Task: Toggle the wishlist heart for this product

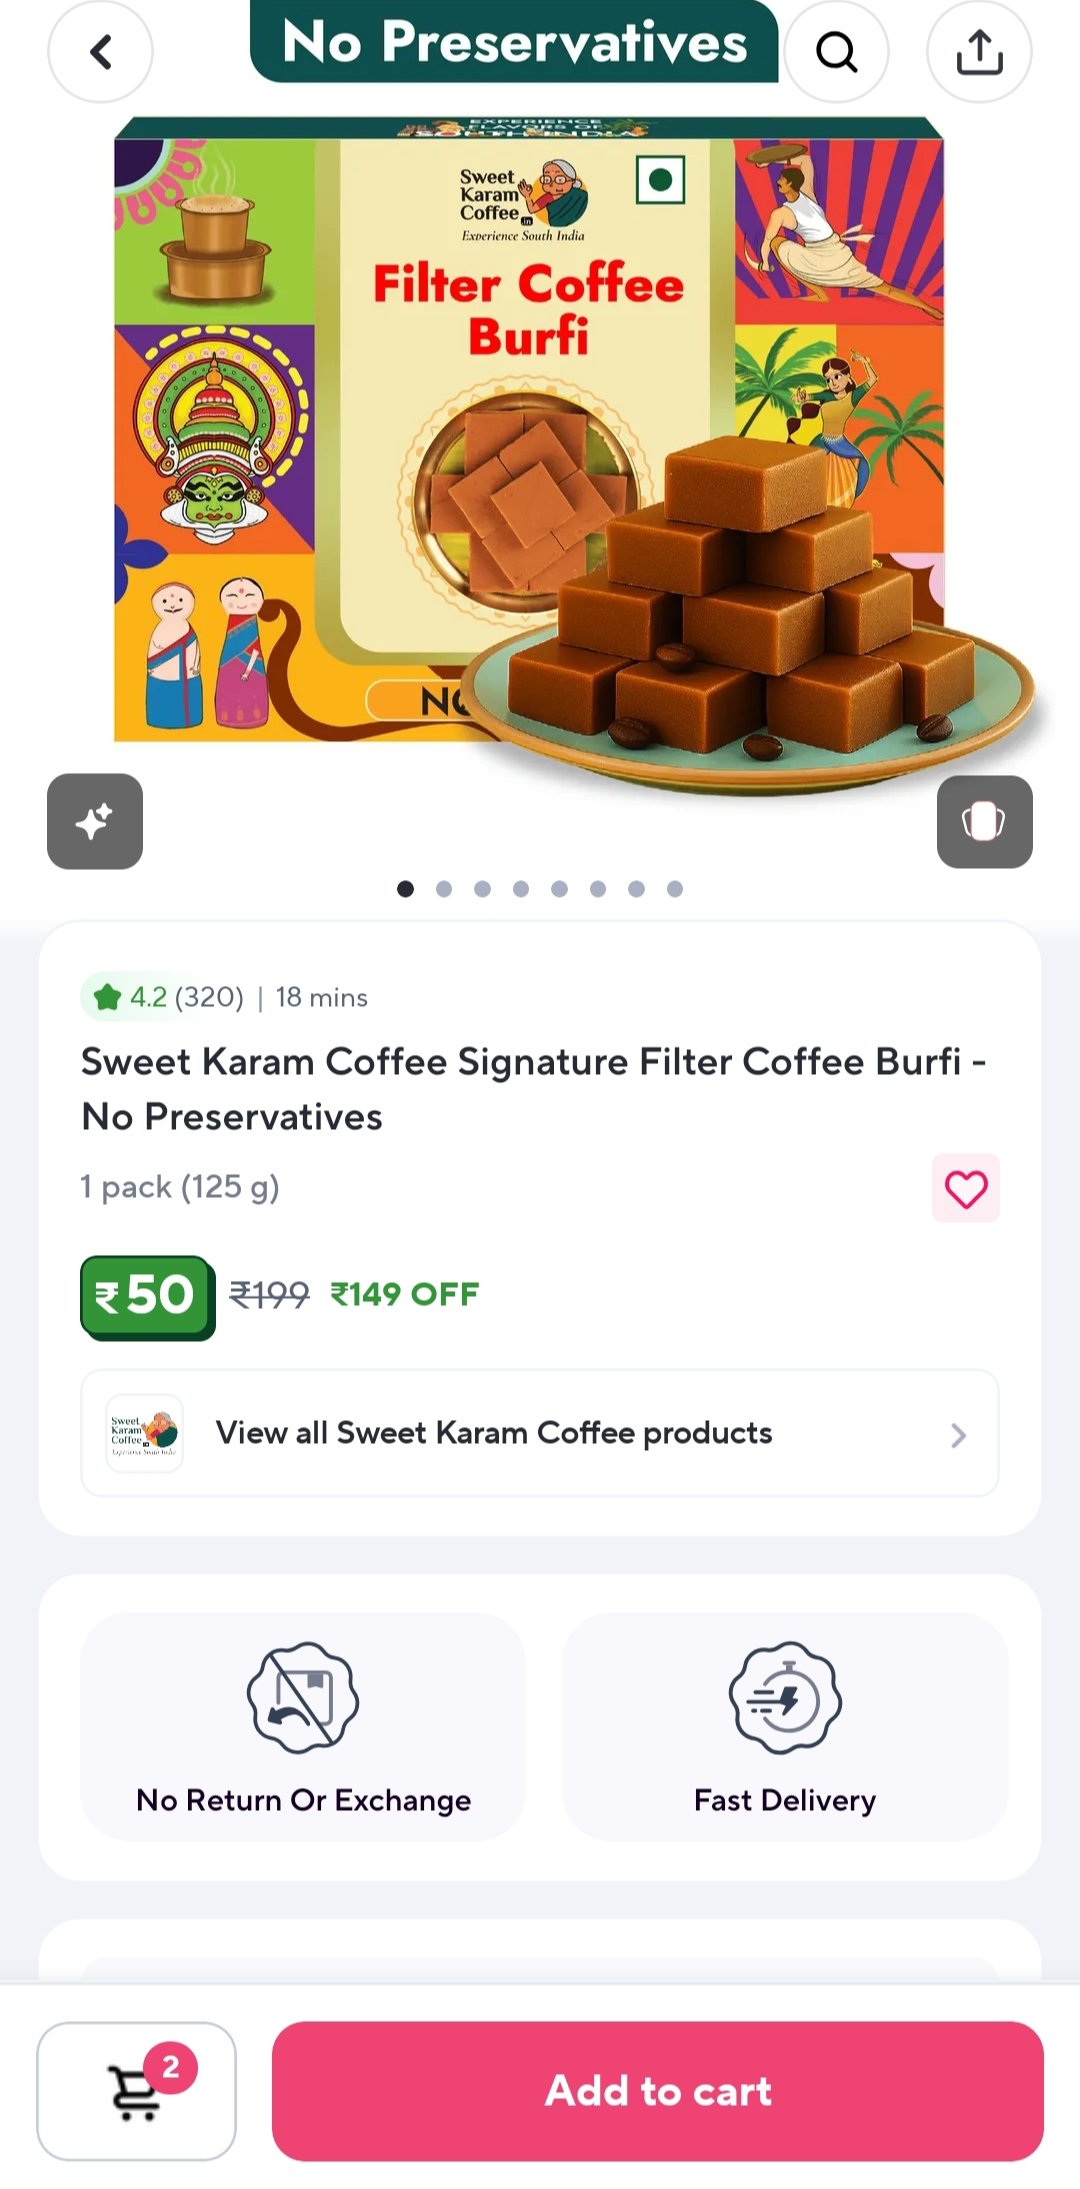Action: point(965,1189)
